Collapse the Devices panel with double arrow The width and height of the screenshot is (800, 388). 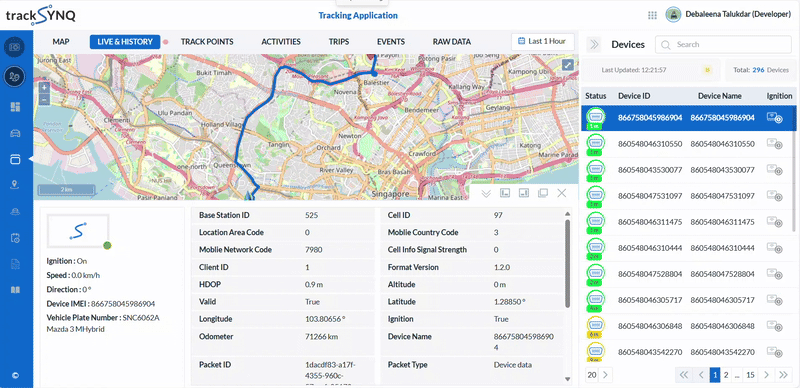[594, 44]
